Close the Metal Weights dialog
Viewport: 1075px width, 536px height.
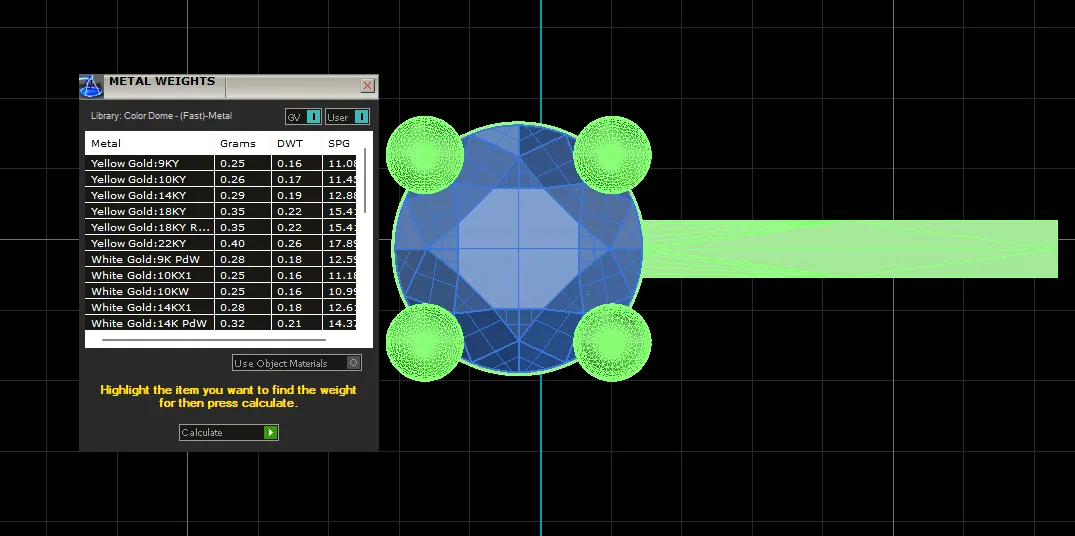(x=367, y=86)
